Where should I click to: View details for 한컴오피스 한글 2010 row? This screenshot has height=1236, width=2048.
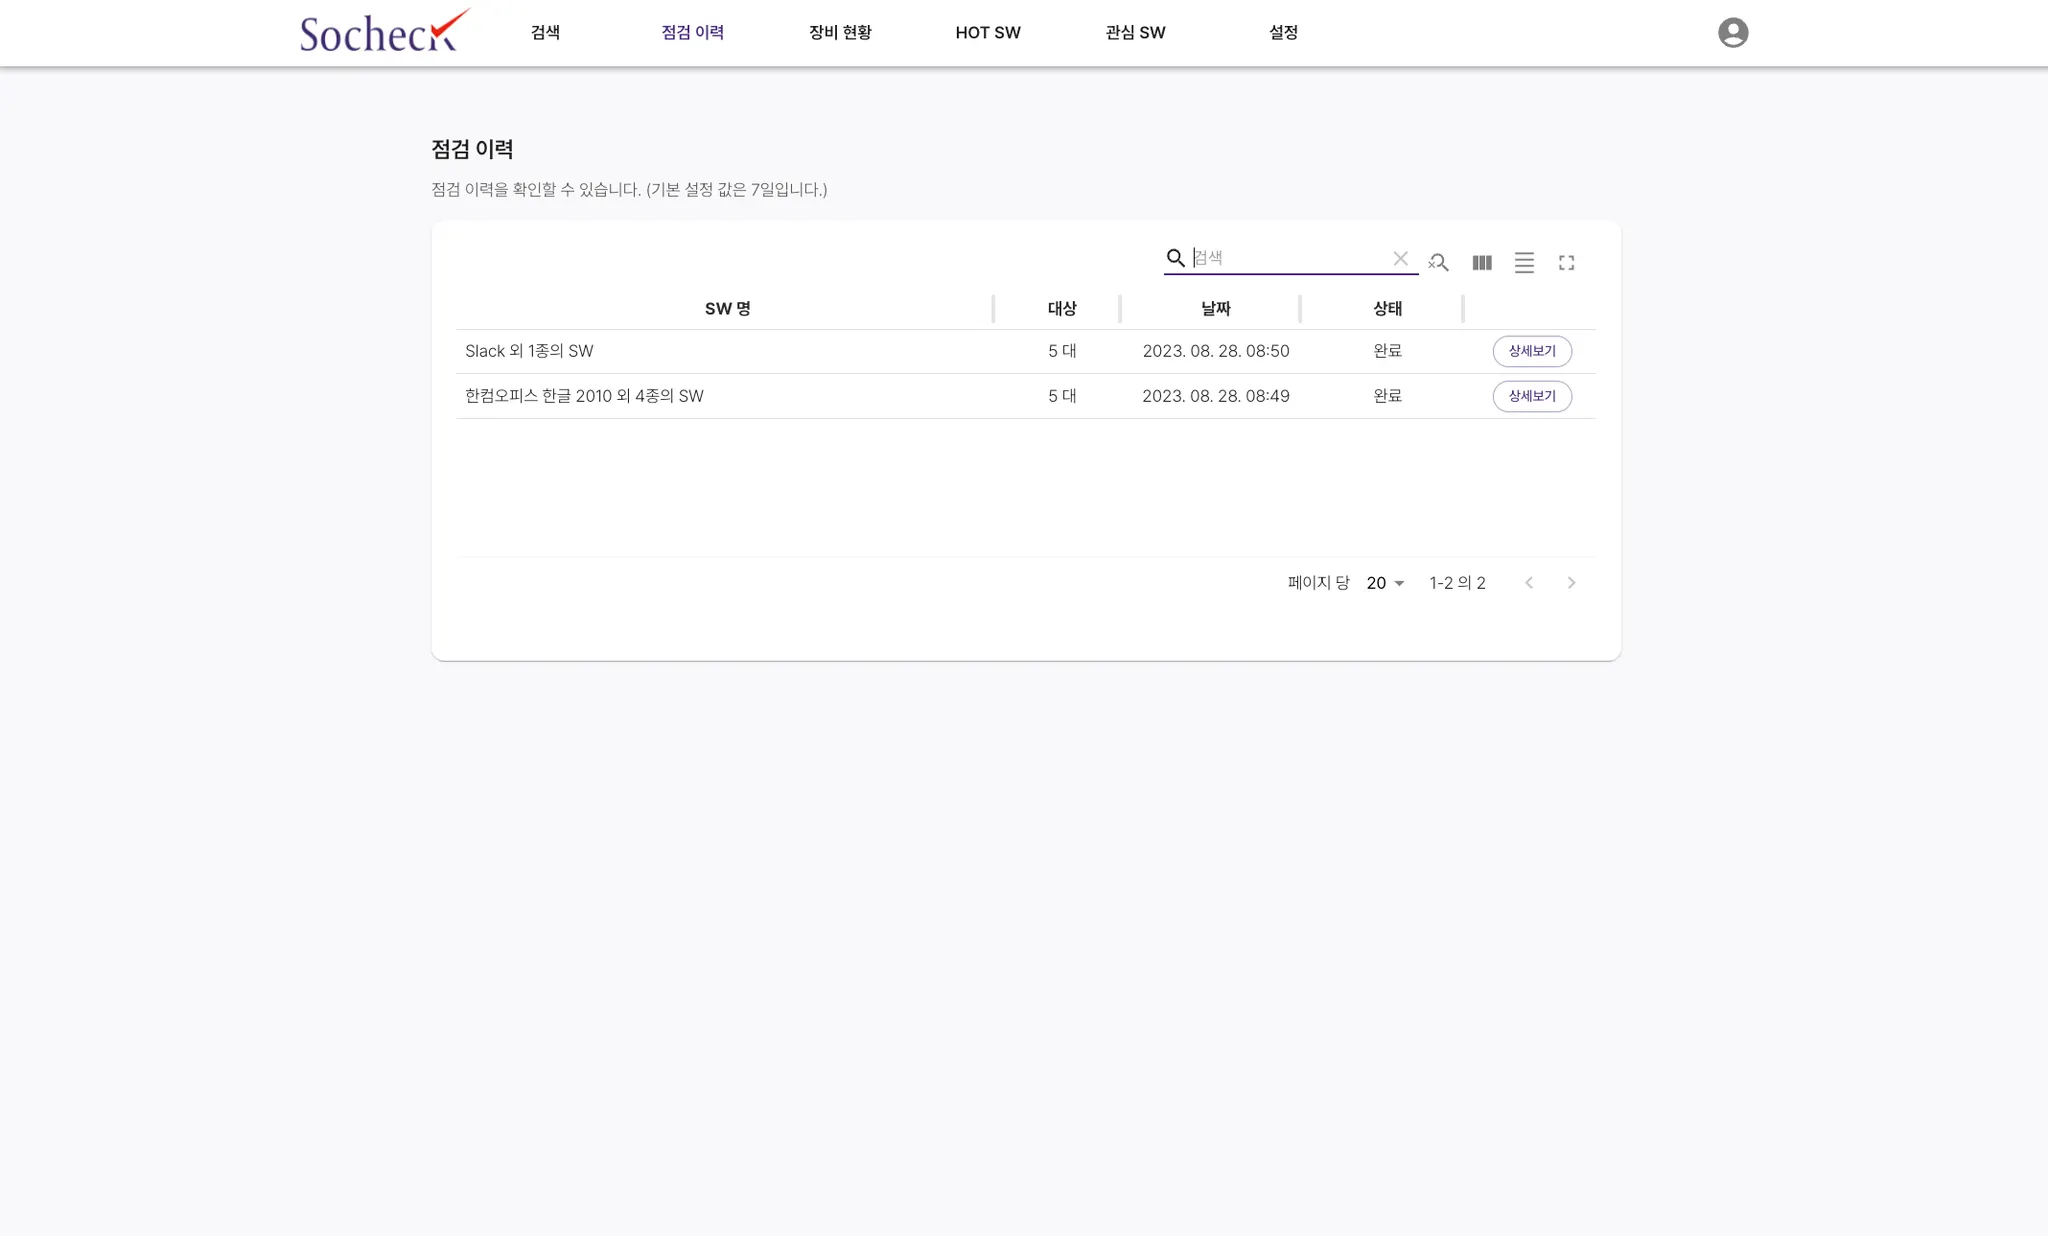click(x=1531, y=396)
